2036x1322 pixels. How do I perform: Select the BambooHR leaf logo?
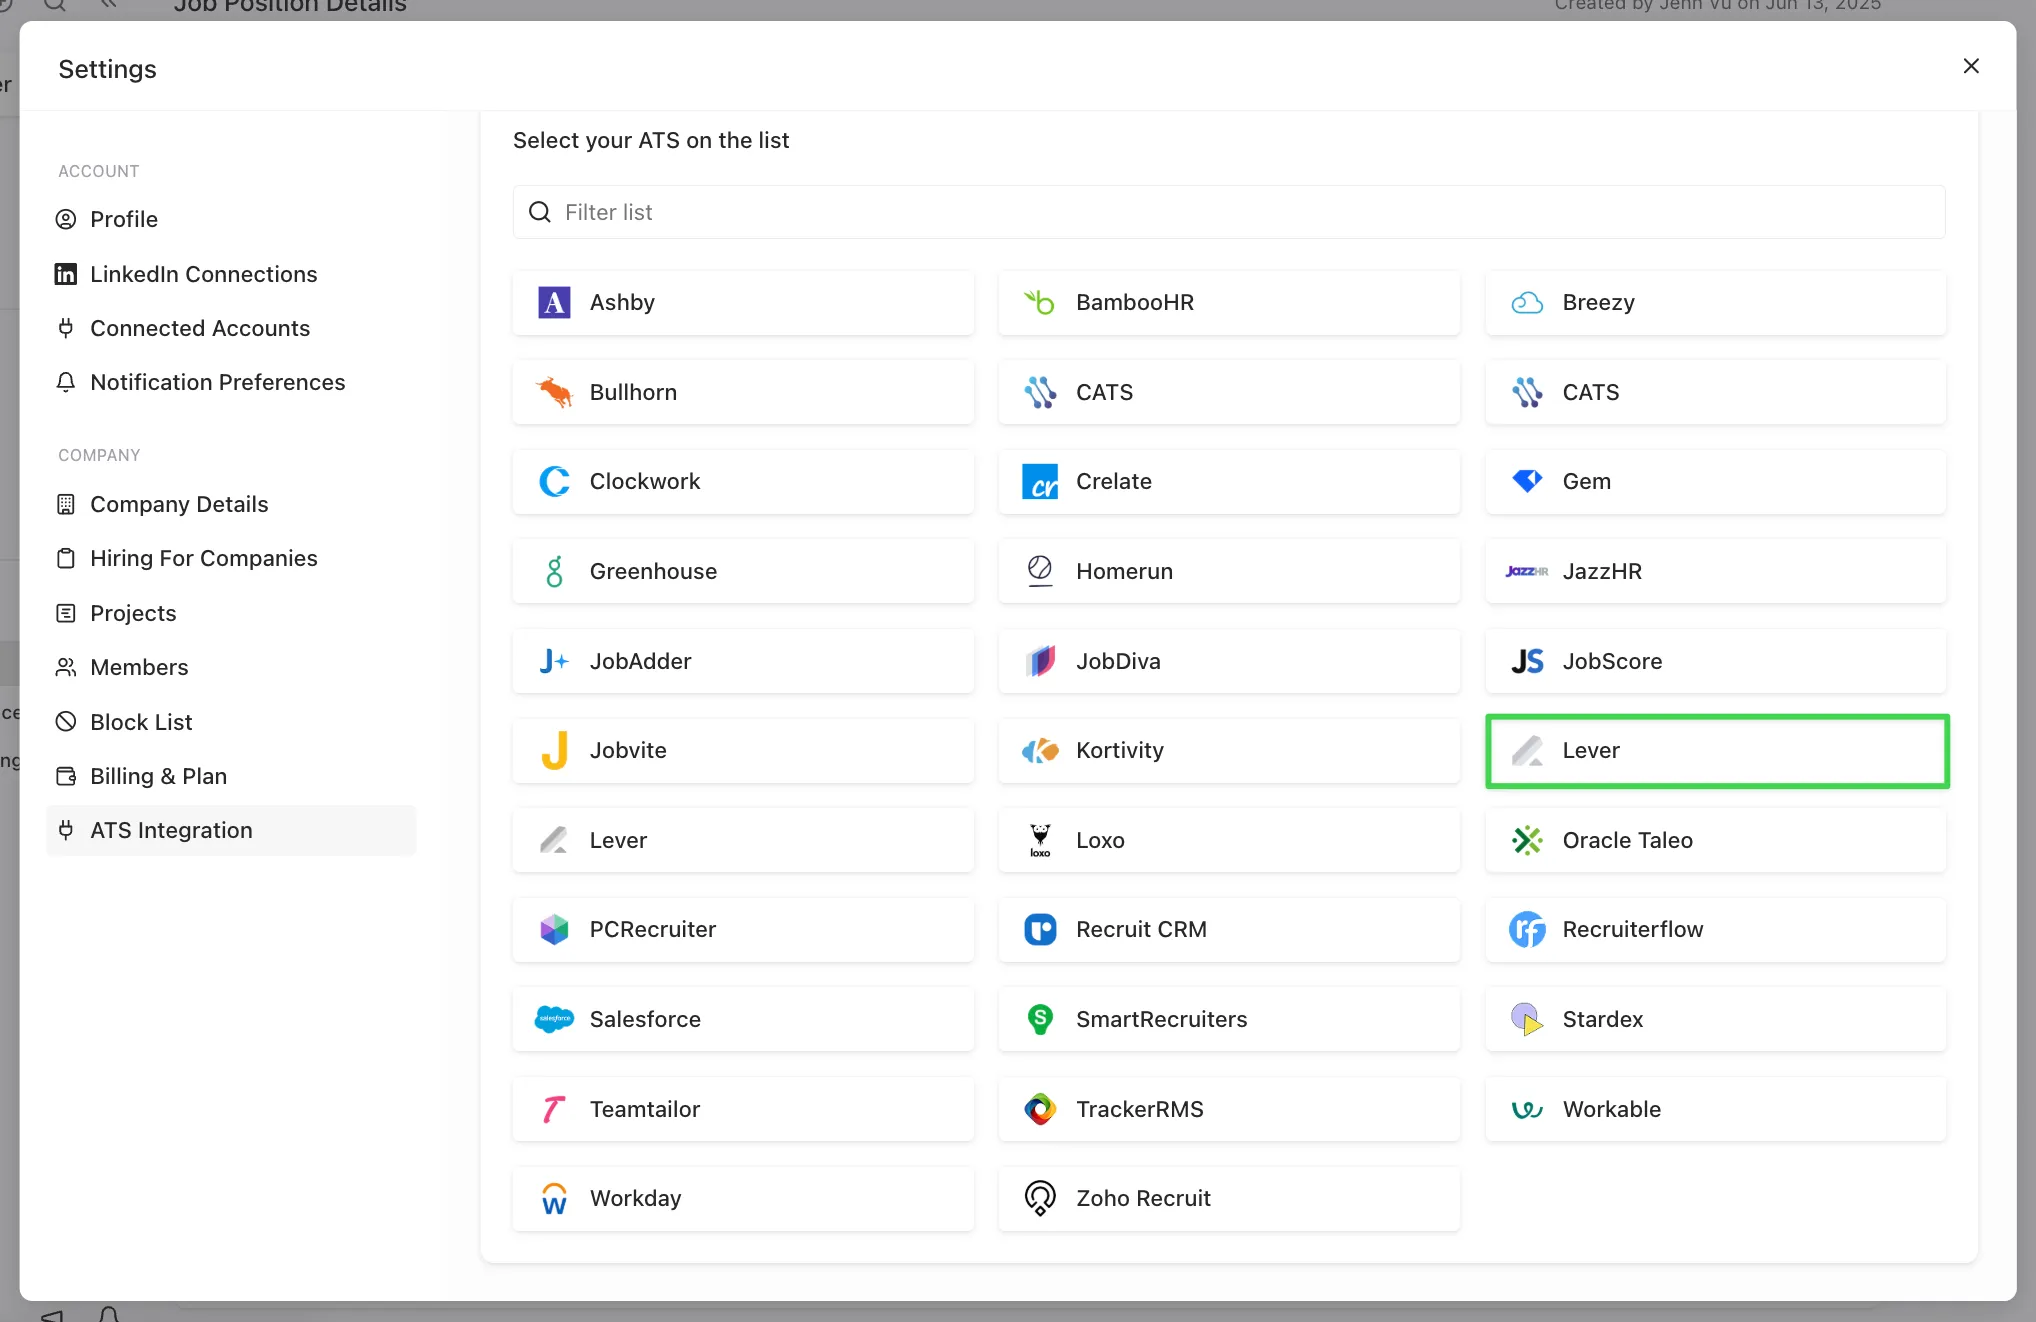coord(1040,302)
